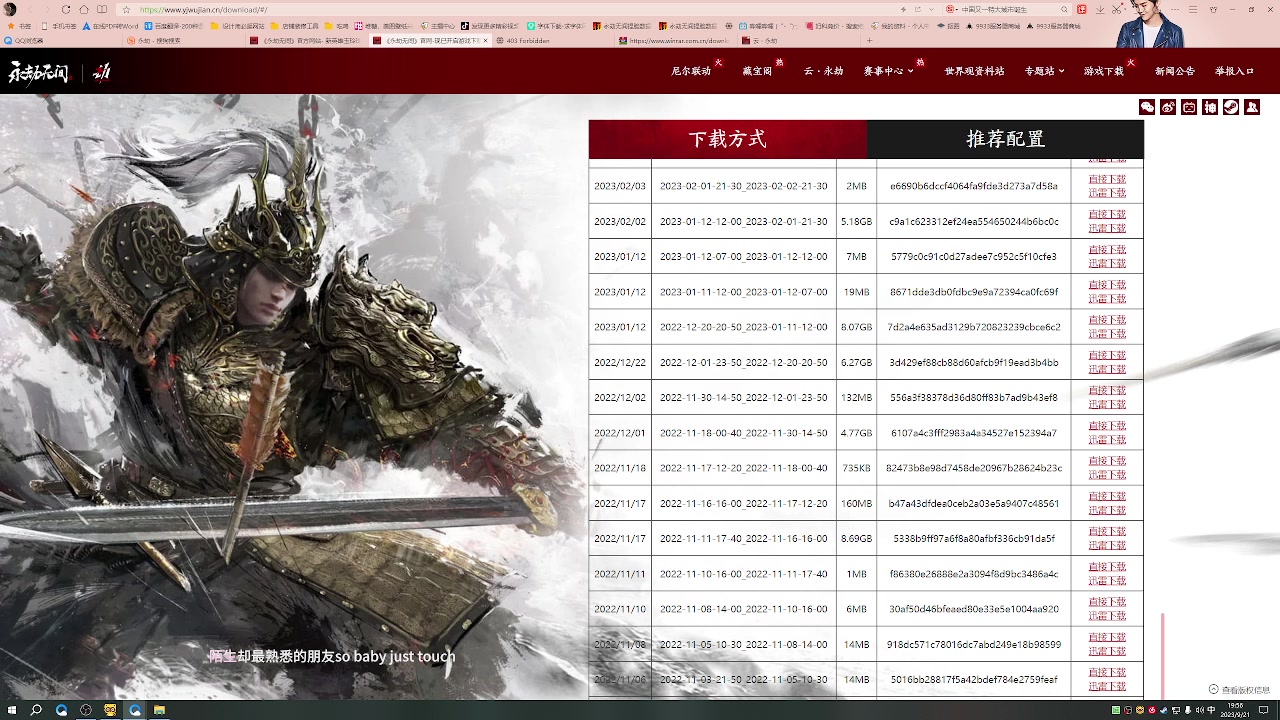The height and width of the screenshot is (720, 1280).
Task: Open the 尼尔联动 nav item
Action: [691, 71]
